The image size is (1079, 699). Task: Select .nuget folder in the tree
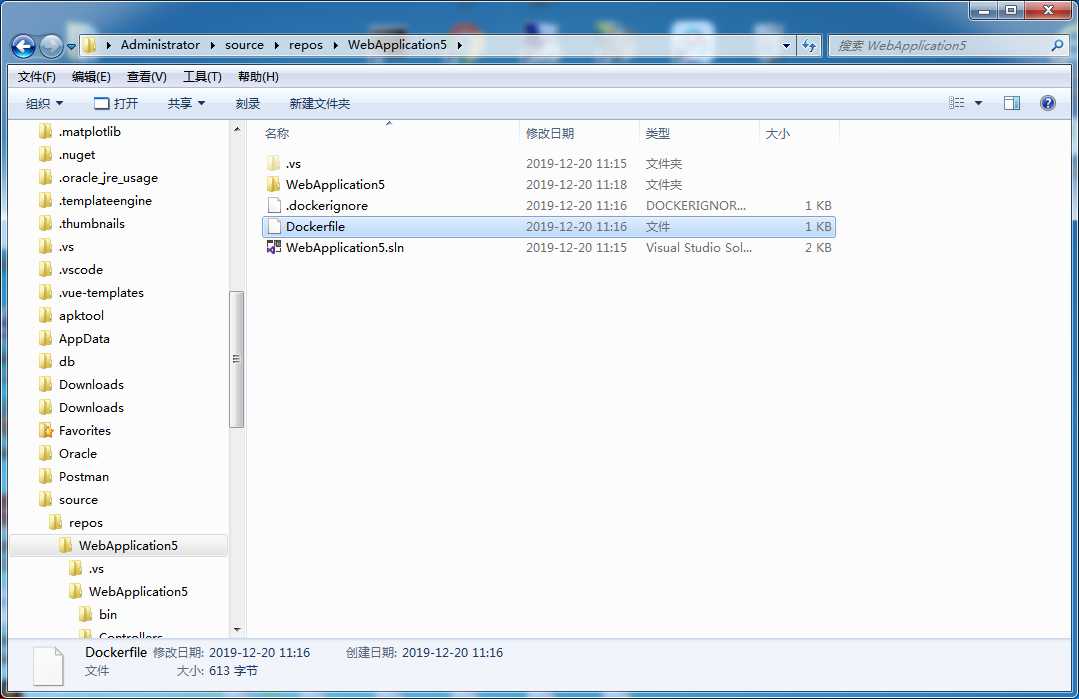pyautogui.click(x=77, y=155)
